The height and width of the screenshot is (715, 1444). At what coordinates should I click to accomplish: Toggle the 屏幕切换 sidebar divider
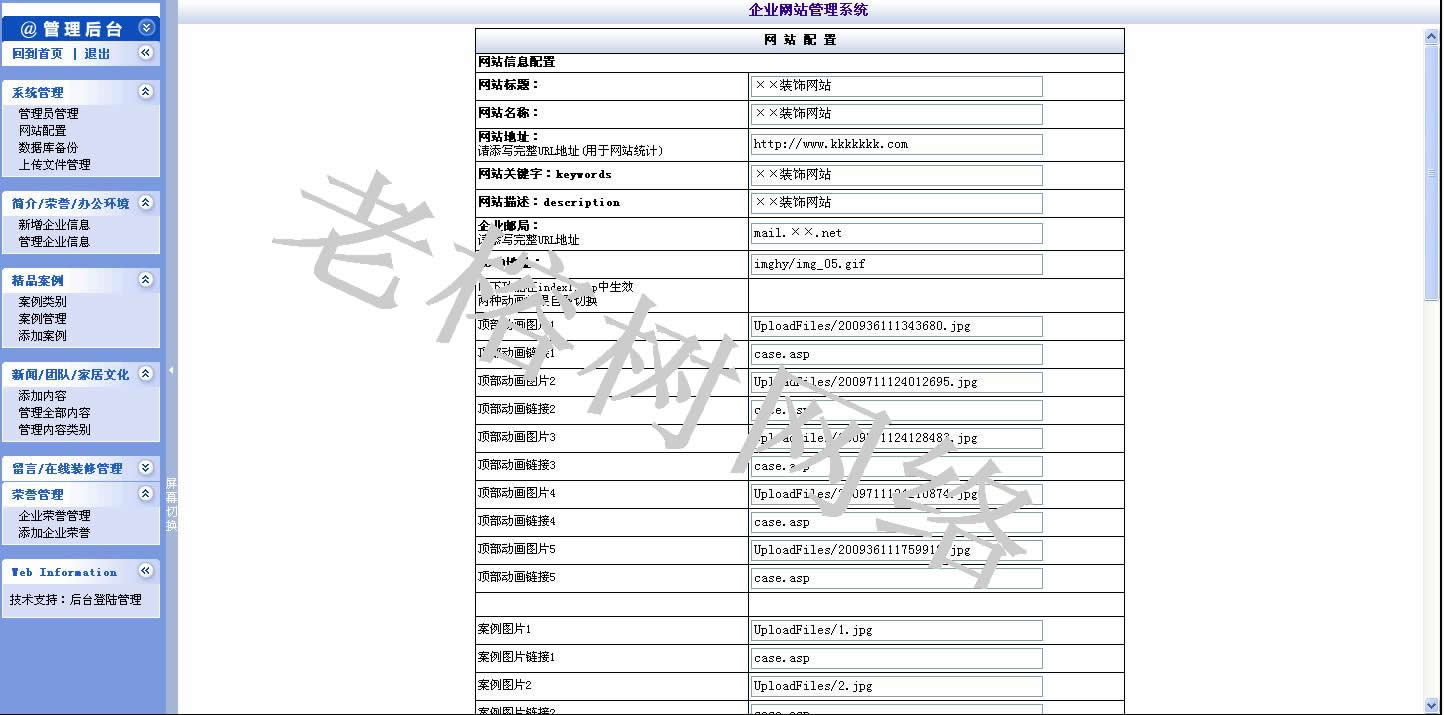(x=171, y=504)
